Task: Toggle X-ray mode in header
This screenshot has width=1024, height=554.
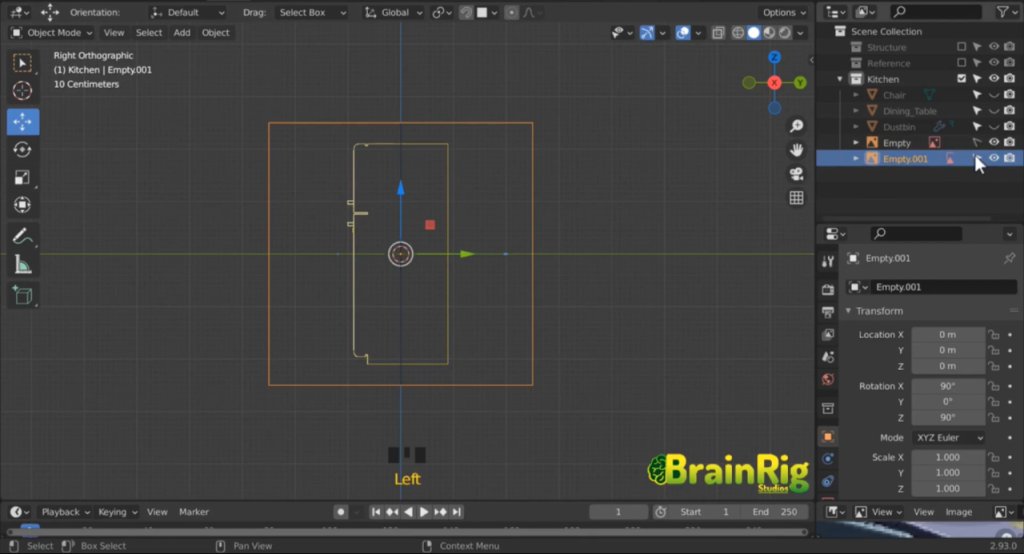Action: [718, 33]
